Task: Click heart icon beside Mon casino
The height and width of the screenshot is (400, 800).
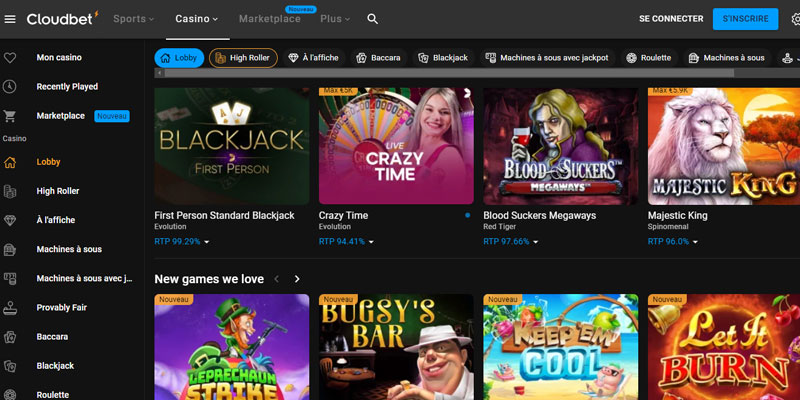Action: (x=10, y=58)
